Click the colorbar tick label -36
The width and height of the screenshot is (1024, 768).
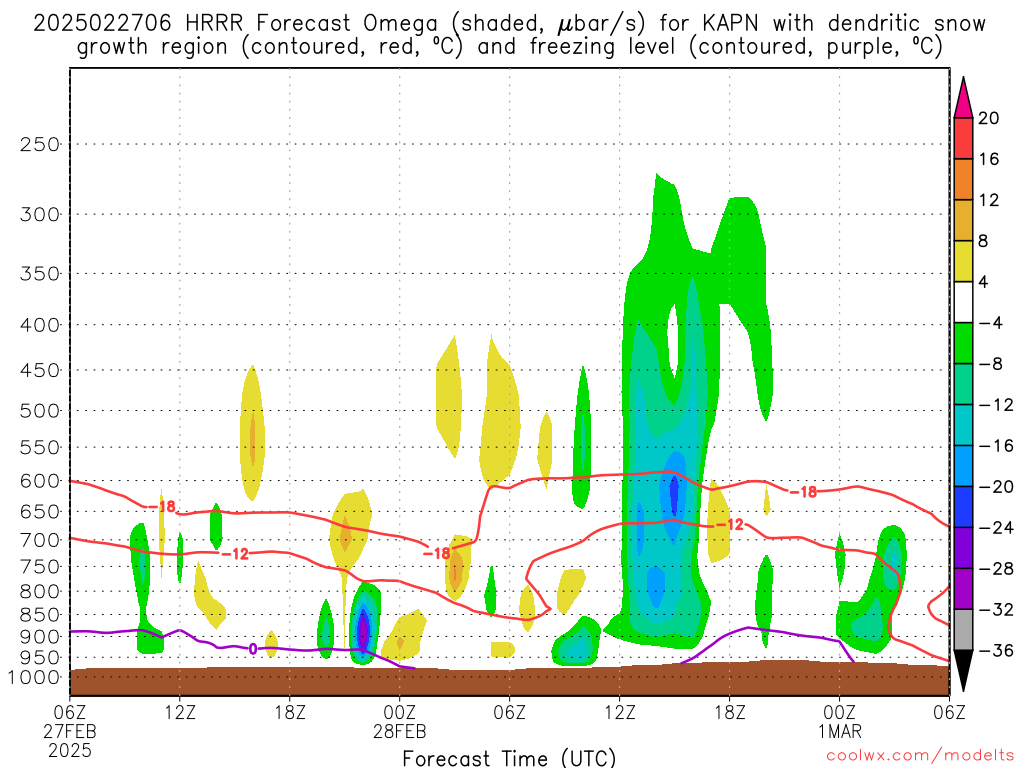[x=995, y=650]
